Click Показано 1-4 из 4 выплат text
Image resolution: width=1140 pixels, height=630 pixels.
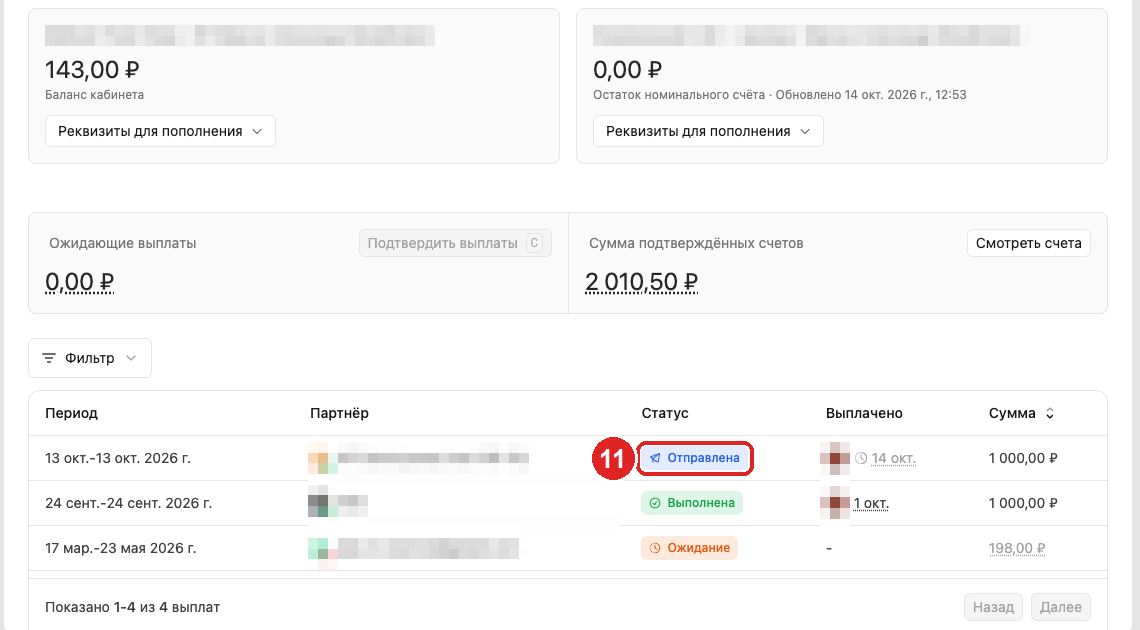tap(132, 607)
